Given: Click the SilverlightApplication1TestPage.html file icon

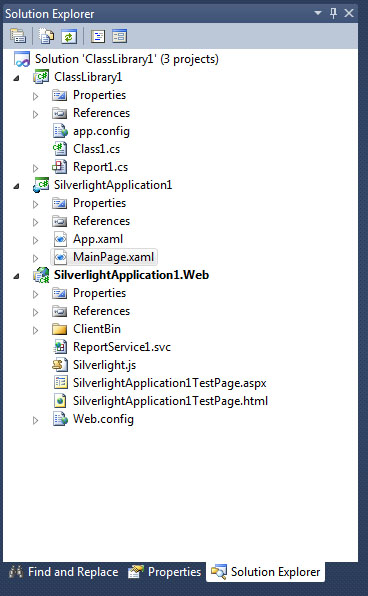Looking at the screenshot, I should [x=60, y=401].
